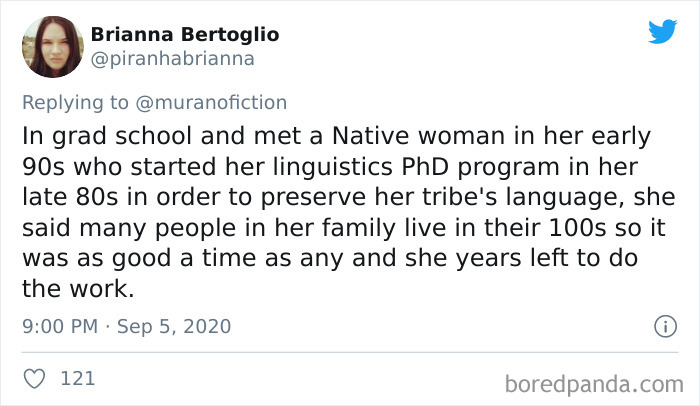Open the @muranofiction mention
The height and width of the screenshot is (406, 700).
pyautogui.click(x=211, y=103)
